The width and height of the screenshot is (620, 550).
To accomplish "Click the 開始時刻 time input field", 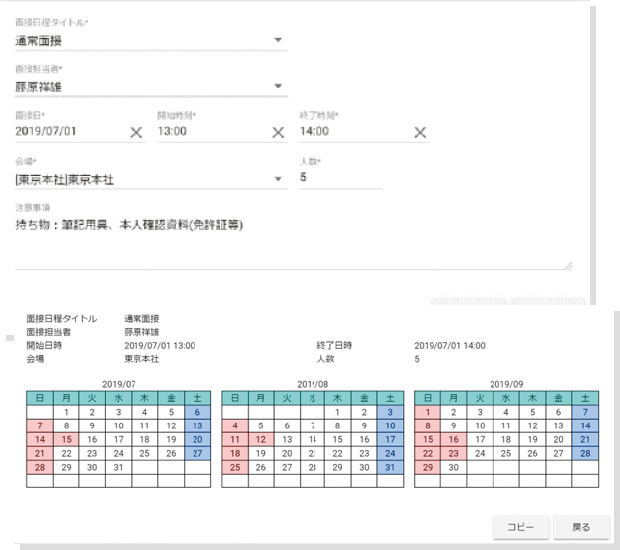I will [x=210, y=132].
